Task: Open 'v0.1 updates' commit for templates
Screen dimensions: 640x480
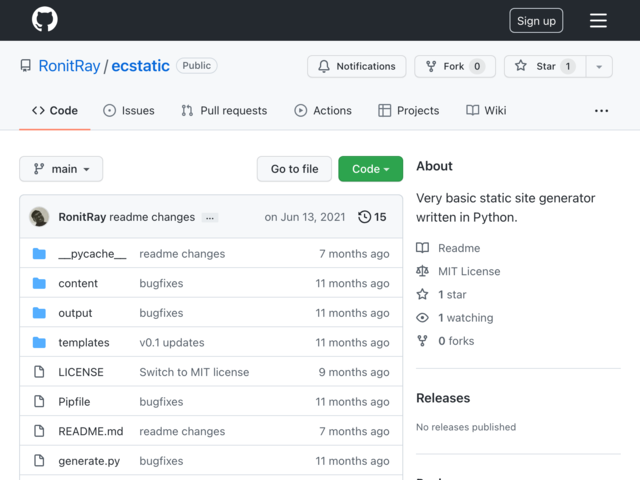Action: tap(172, 342)
